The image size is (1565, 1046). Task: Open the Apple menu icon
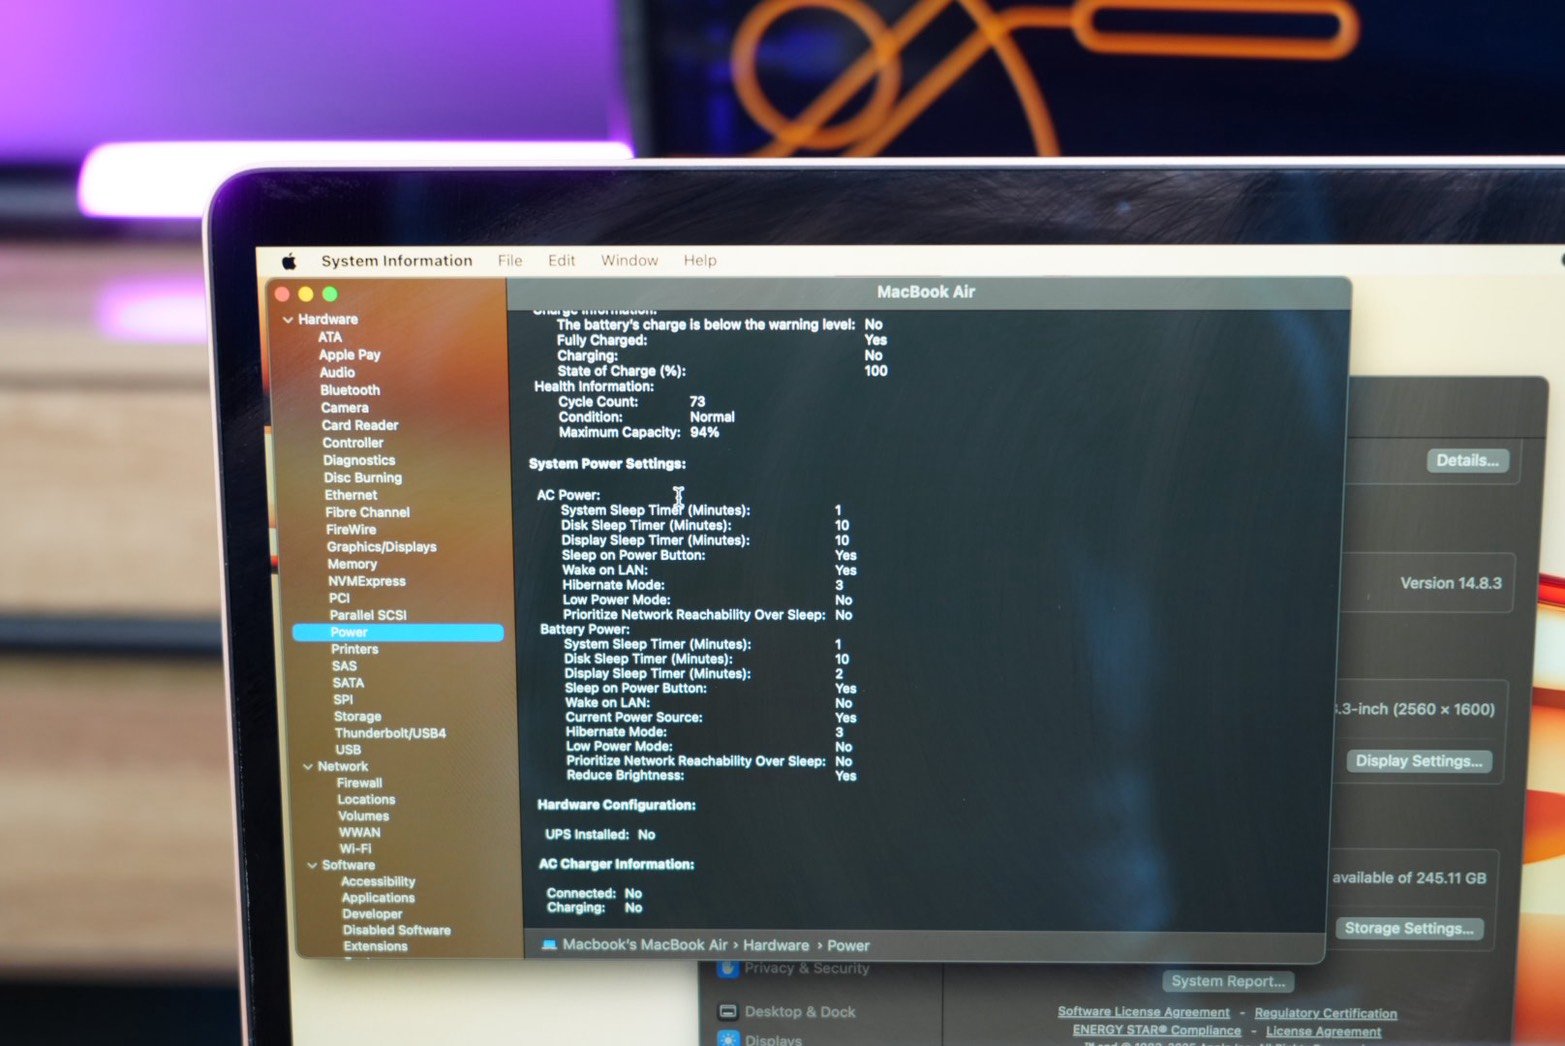click(289, 261)
